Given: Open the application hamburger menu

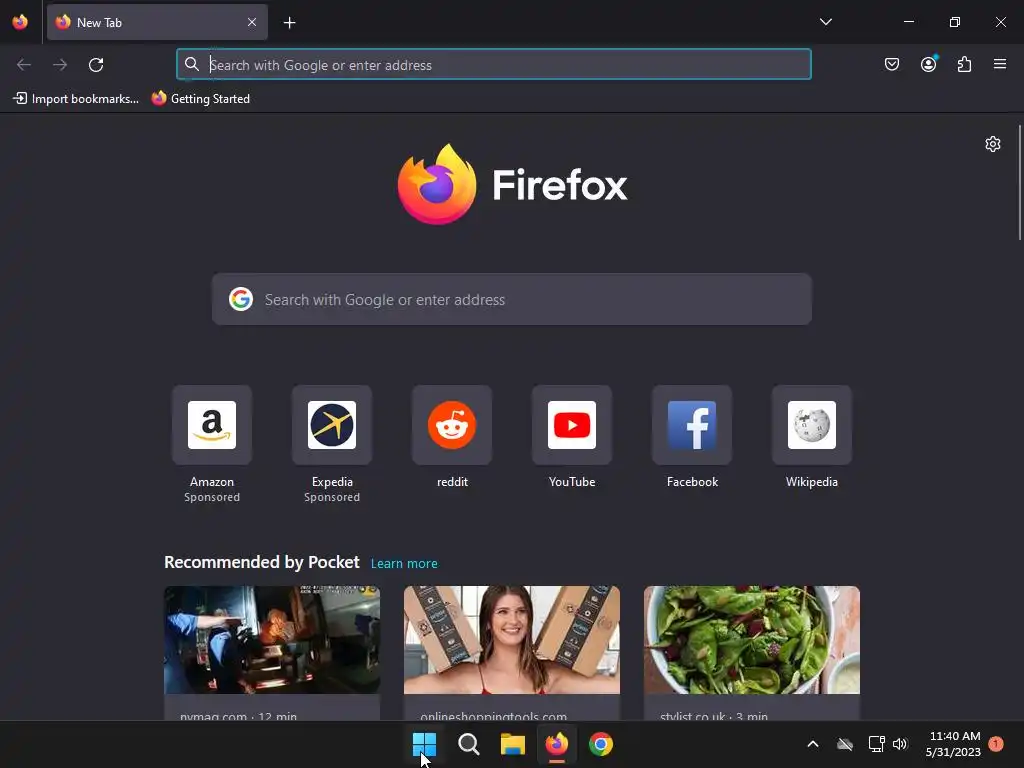Looking at the screenshot, I should tap(999, 64).
